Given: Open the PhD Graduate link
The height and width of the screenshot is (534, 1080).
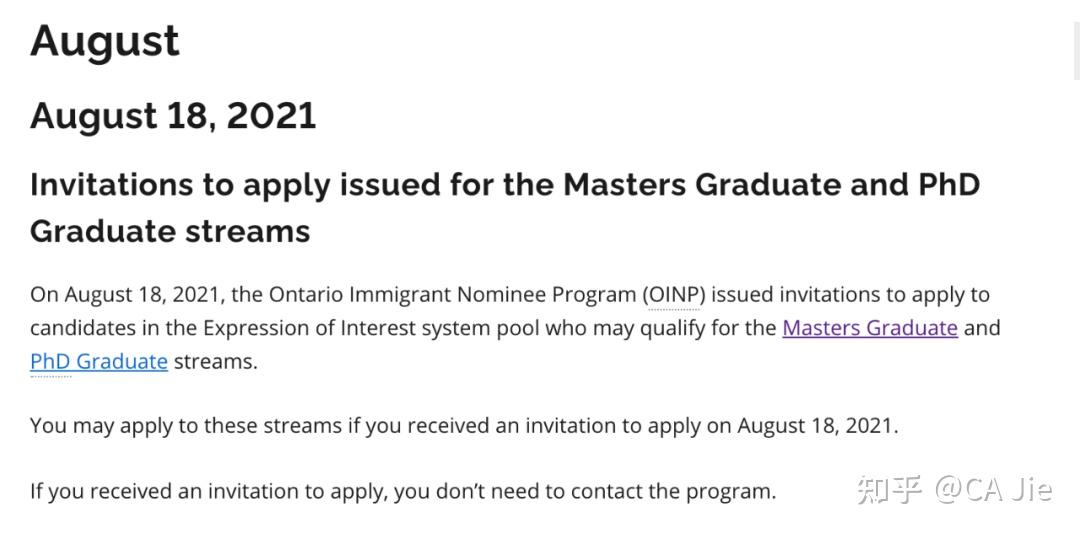Looking at the screenshot, I should tap(98, 361).
